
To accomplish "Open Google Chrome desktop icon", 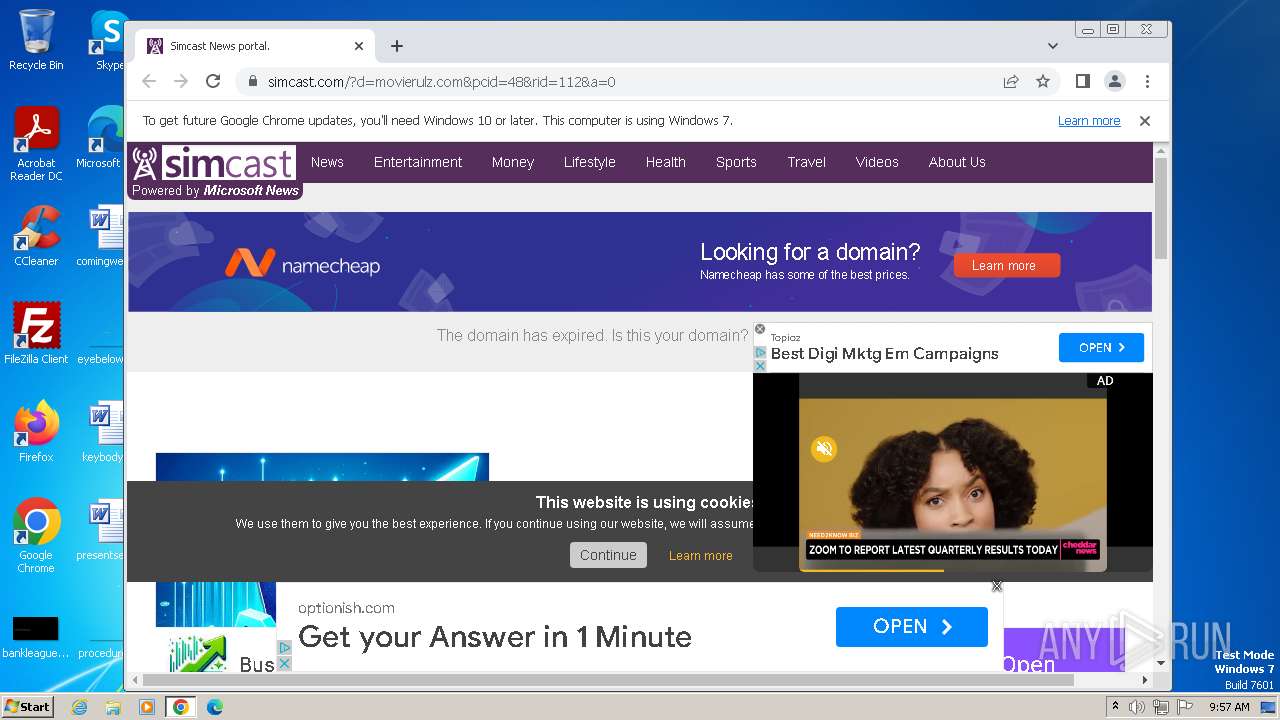I will [x=36, y=536].
